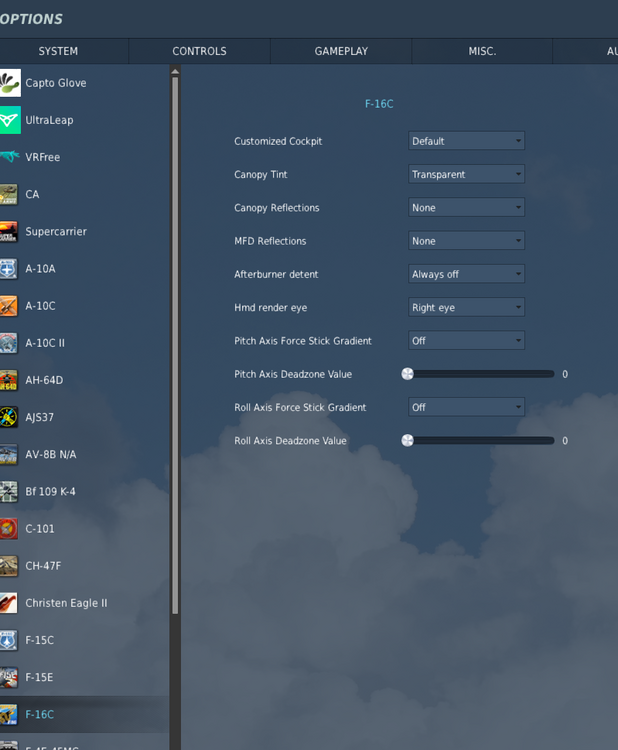Click the Capto Glove icon
The width and height of the screenshot is (618, 750).
point(10,83)
